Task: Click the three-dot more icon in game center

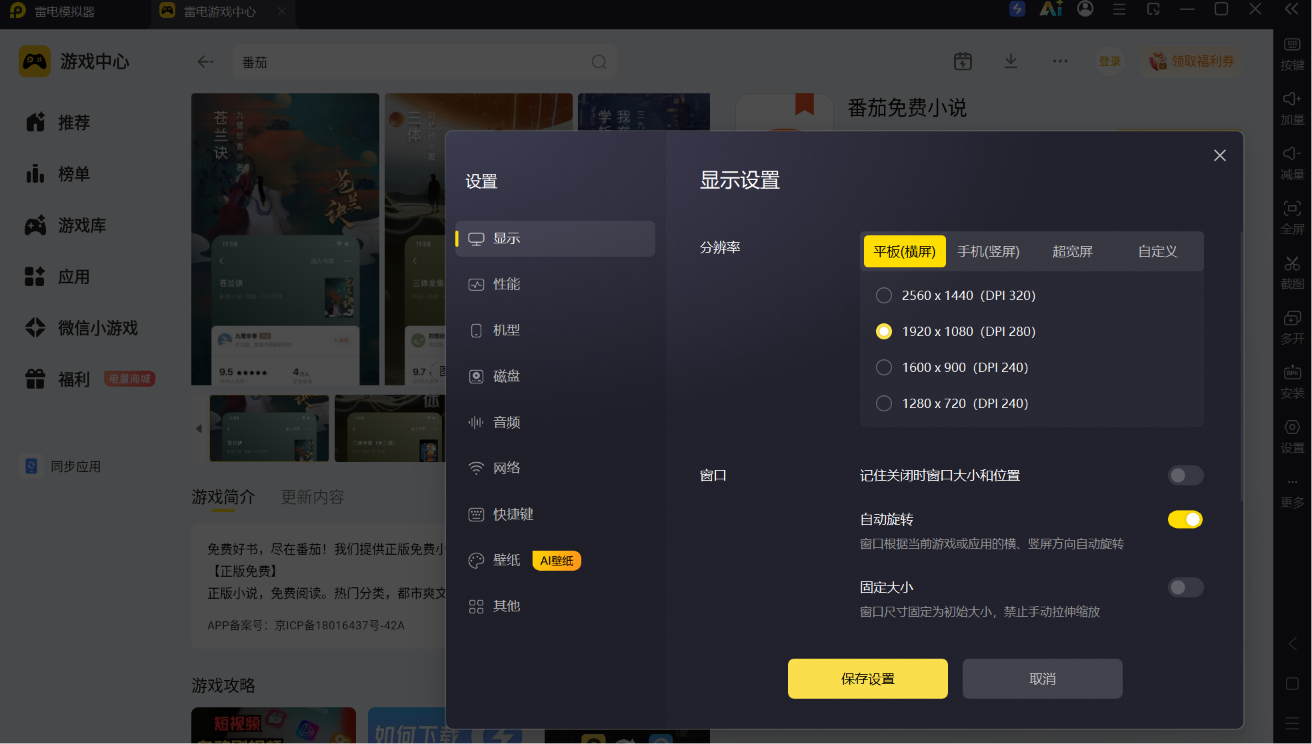Action: pos(1060,61)
